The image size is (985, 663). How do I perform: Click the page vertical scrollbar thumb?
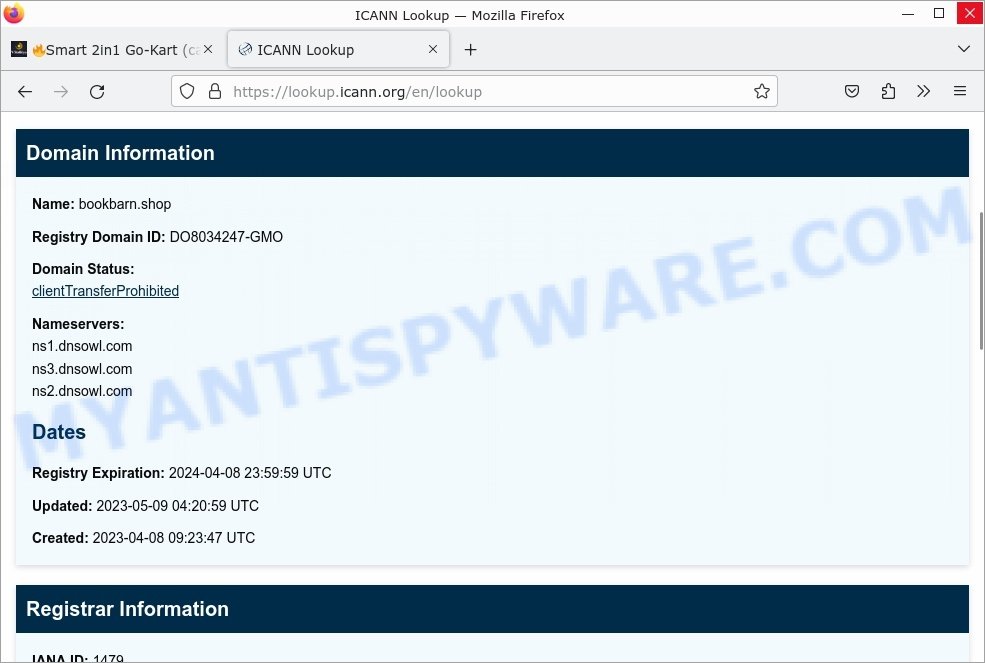[981, 280]
